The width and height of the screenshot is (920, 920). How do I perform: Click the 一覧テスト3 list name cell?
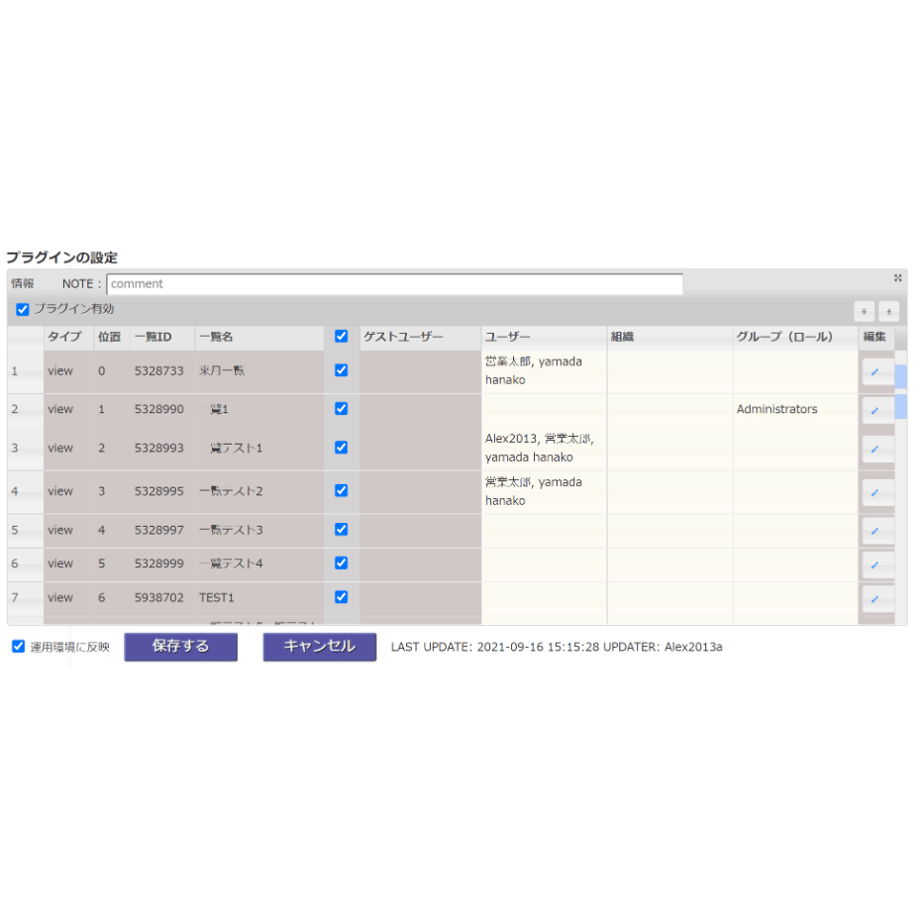(259, 530)
